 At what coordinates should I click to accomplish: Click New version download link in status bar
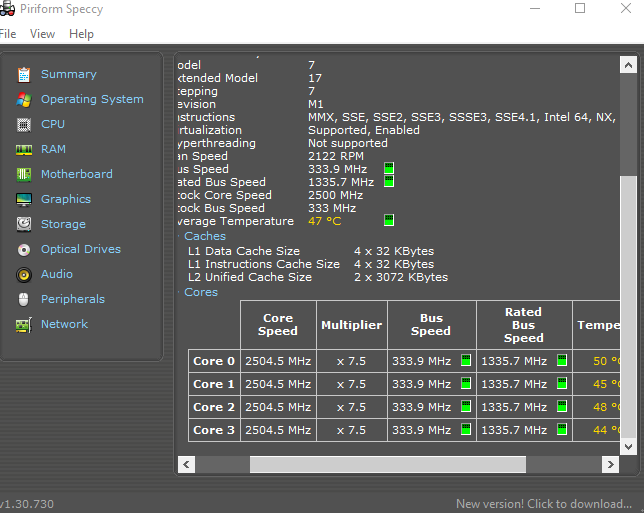[544, 504]
